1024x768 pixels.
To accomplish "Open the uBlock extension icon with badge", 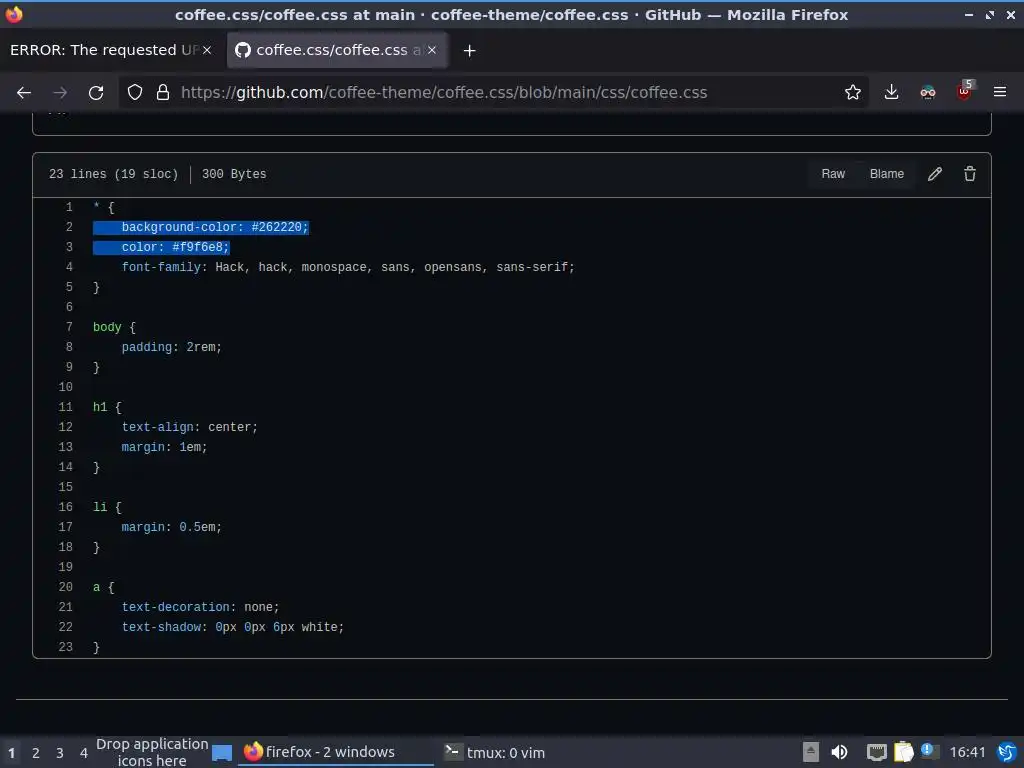I will [x=965, y=91].
